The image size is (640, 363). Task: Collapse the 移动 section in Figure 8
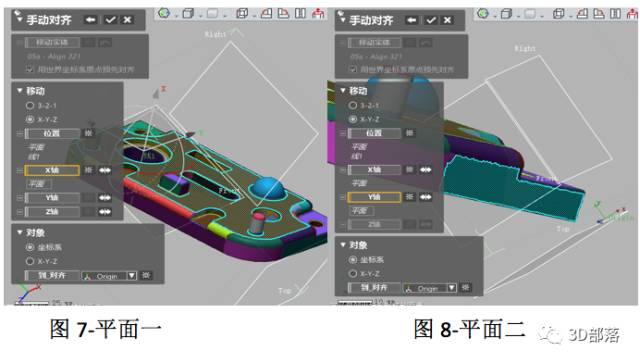click(342, 91)
